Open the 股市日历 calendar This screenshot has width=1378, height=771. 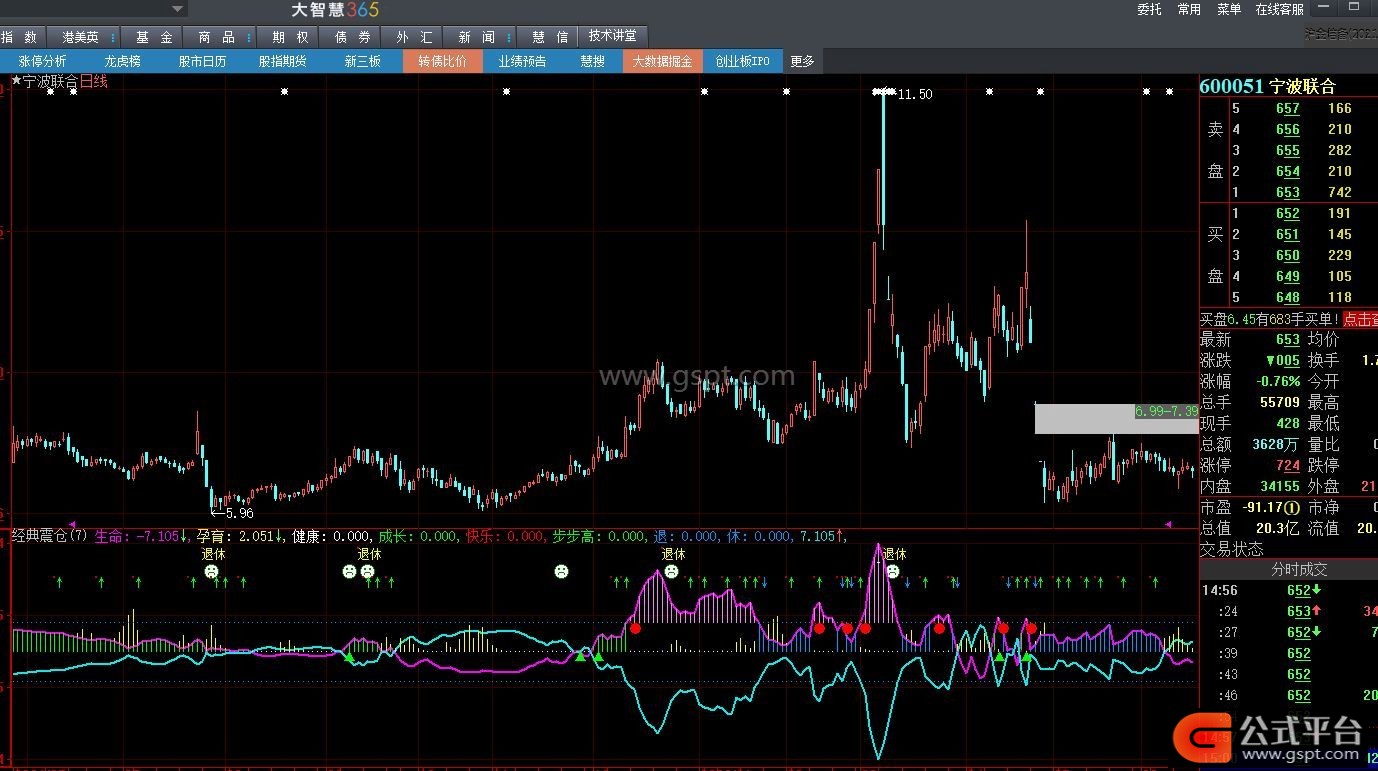click(203, 61)
